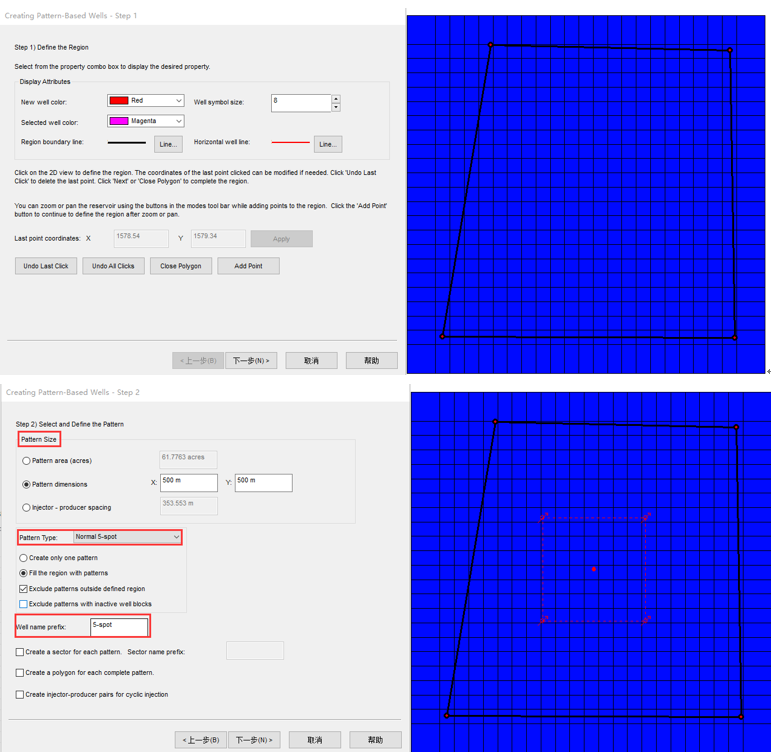Choose Create only one pattern option
Image resolution: width=771 pixels, height=753 pixels.
point(24,558)
